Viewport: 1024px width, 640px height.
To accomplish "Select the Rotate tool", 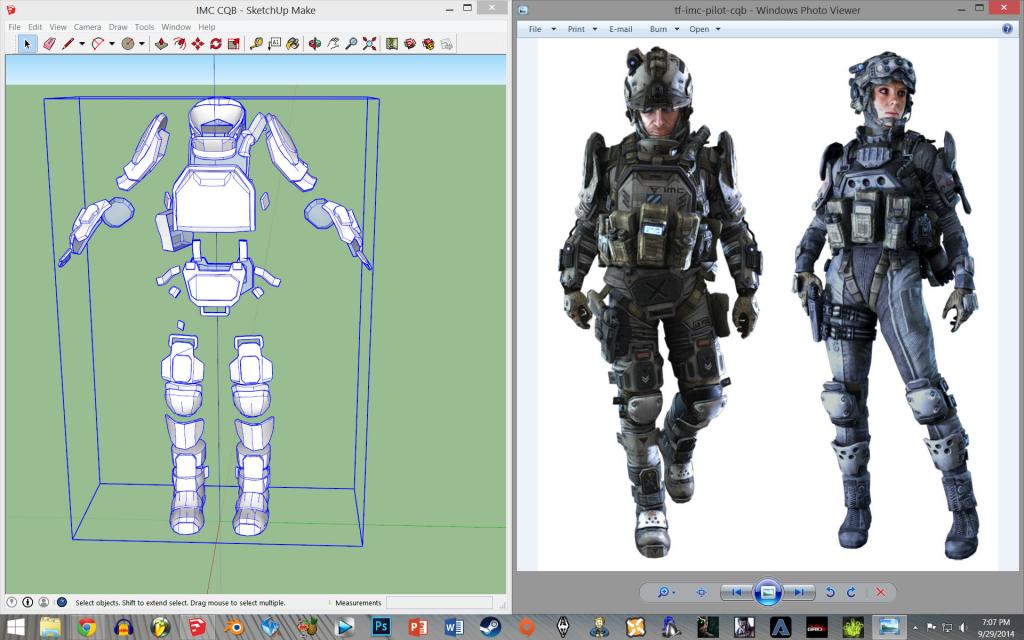I will [x=216, y=44].
